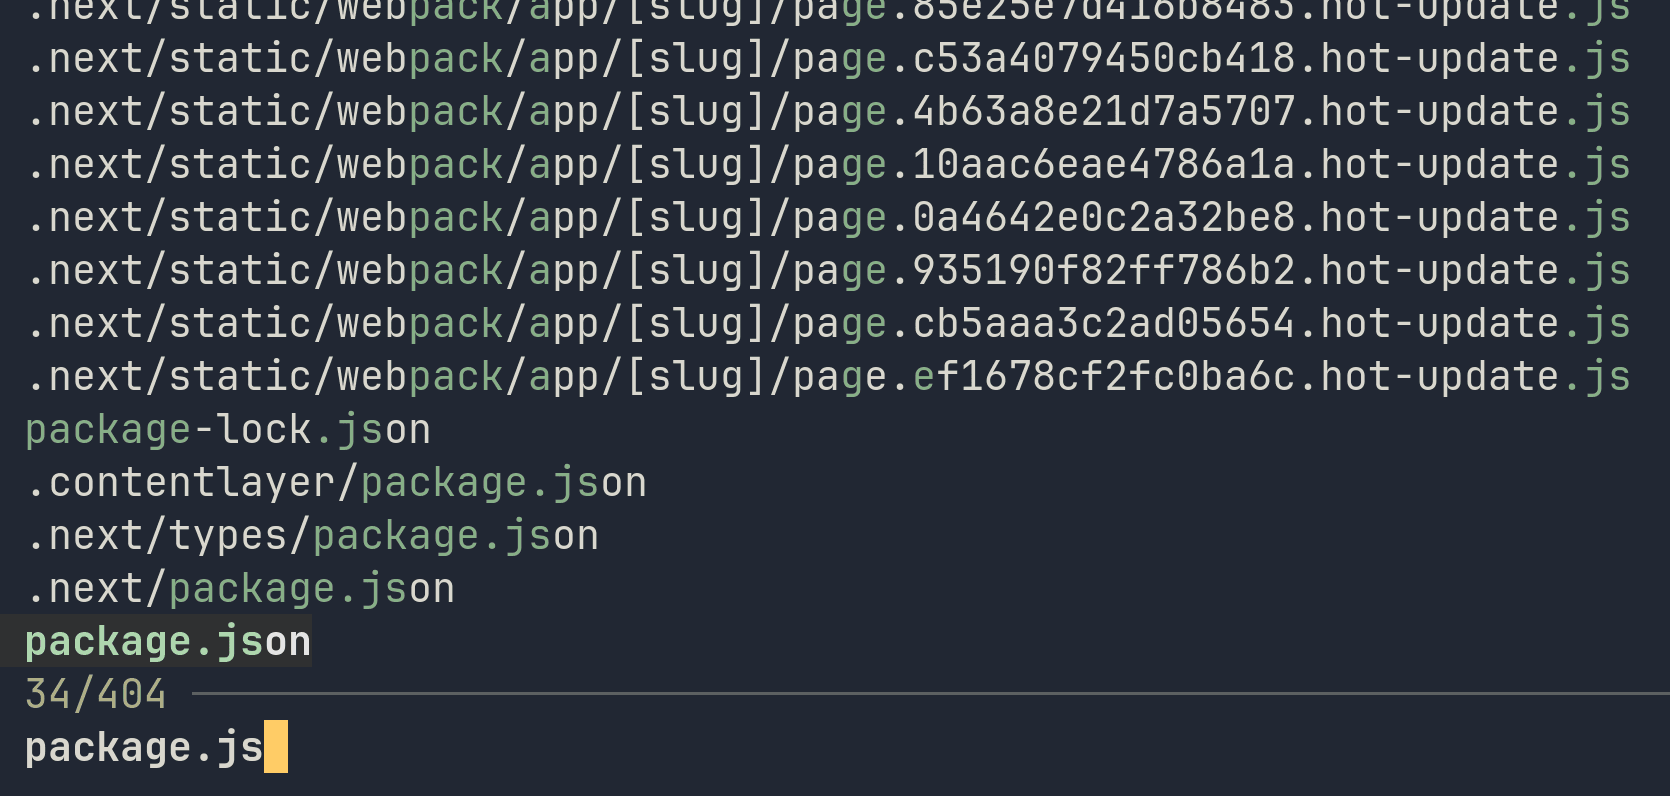Click the 34/404 match counter

coord(96,695)
